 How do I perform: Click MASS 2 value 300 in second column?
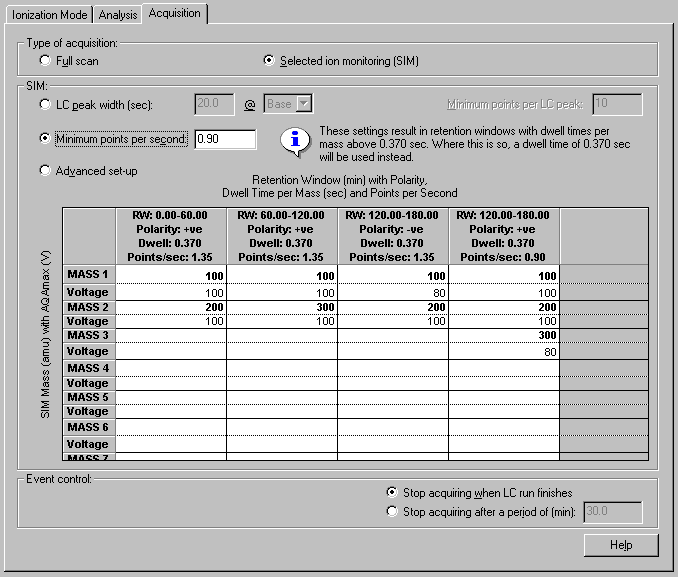click(282, 308)
